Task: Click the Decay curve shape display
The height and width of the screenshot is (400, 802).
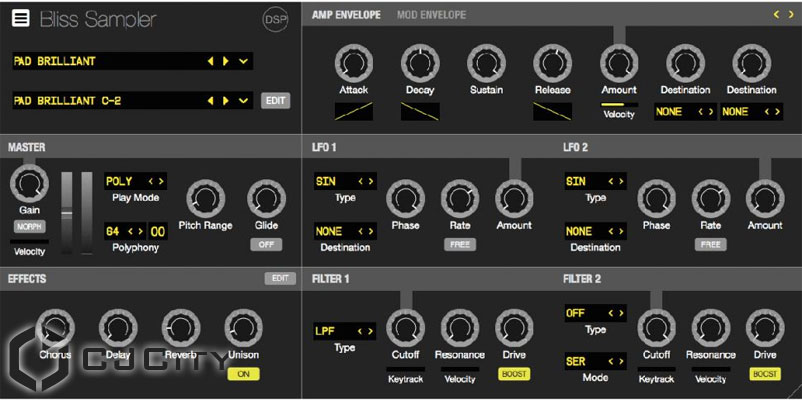Action: tap(420, 111)
